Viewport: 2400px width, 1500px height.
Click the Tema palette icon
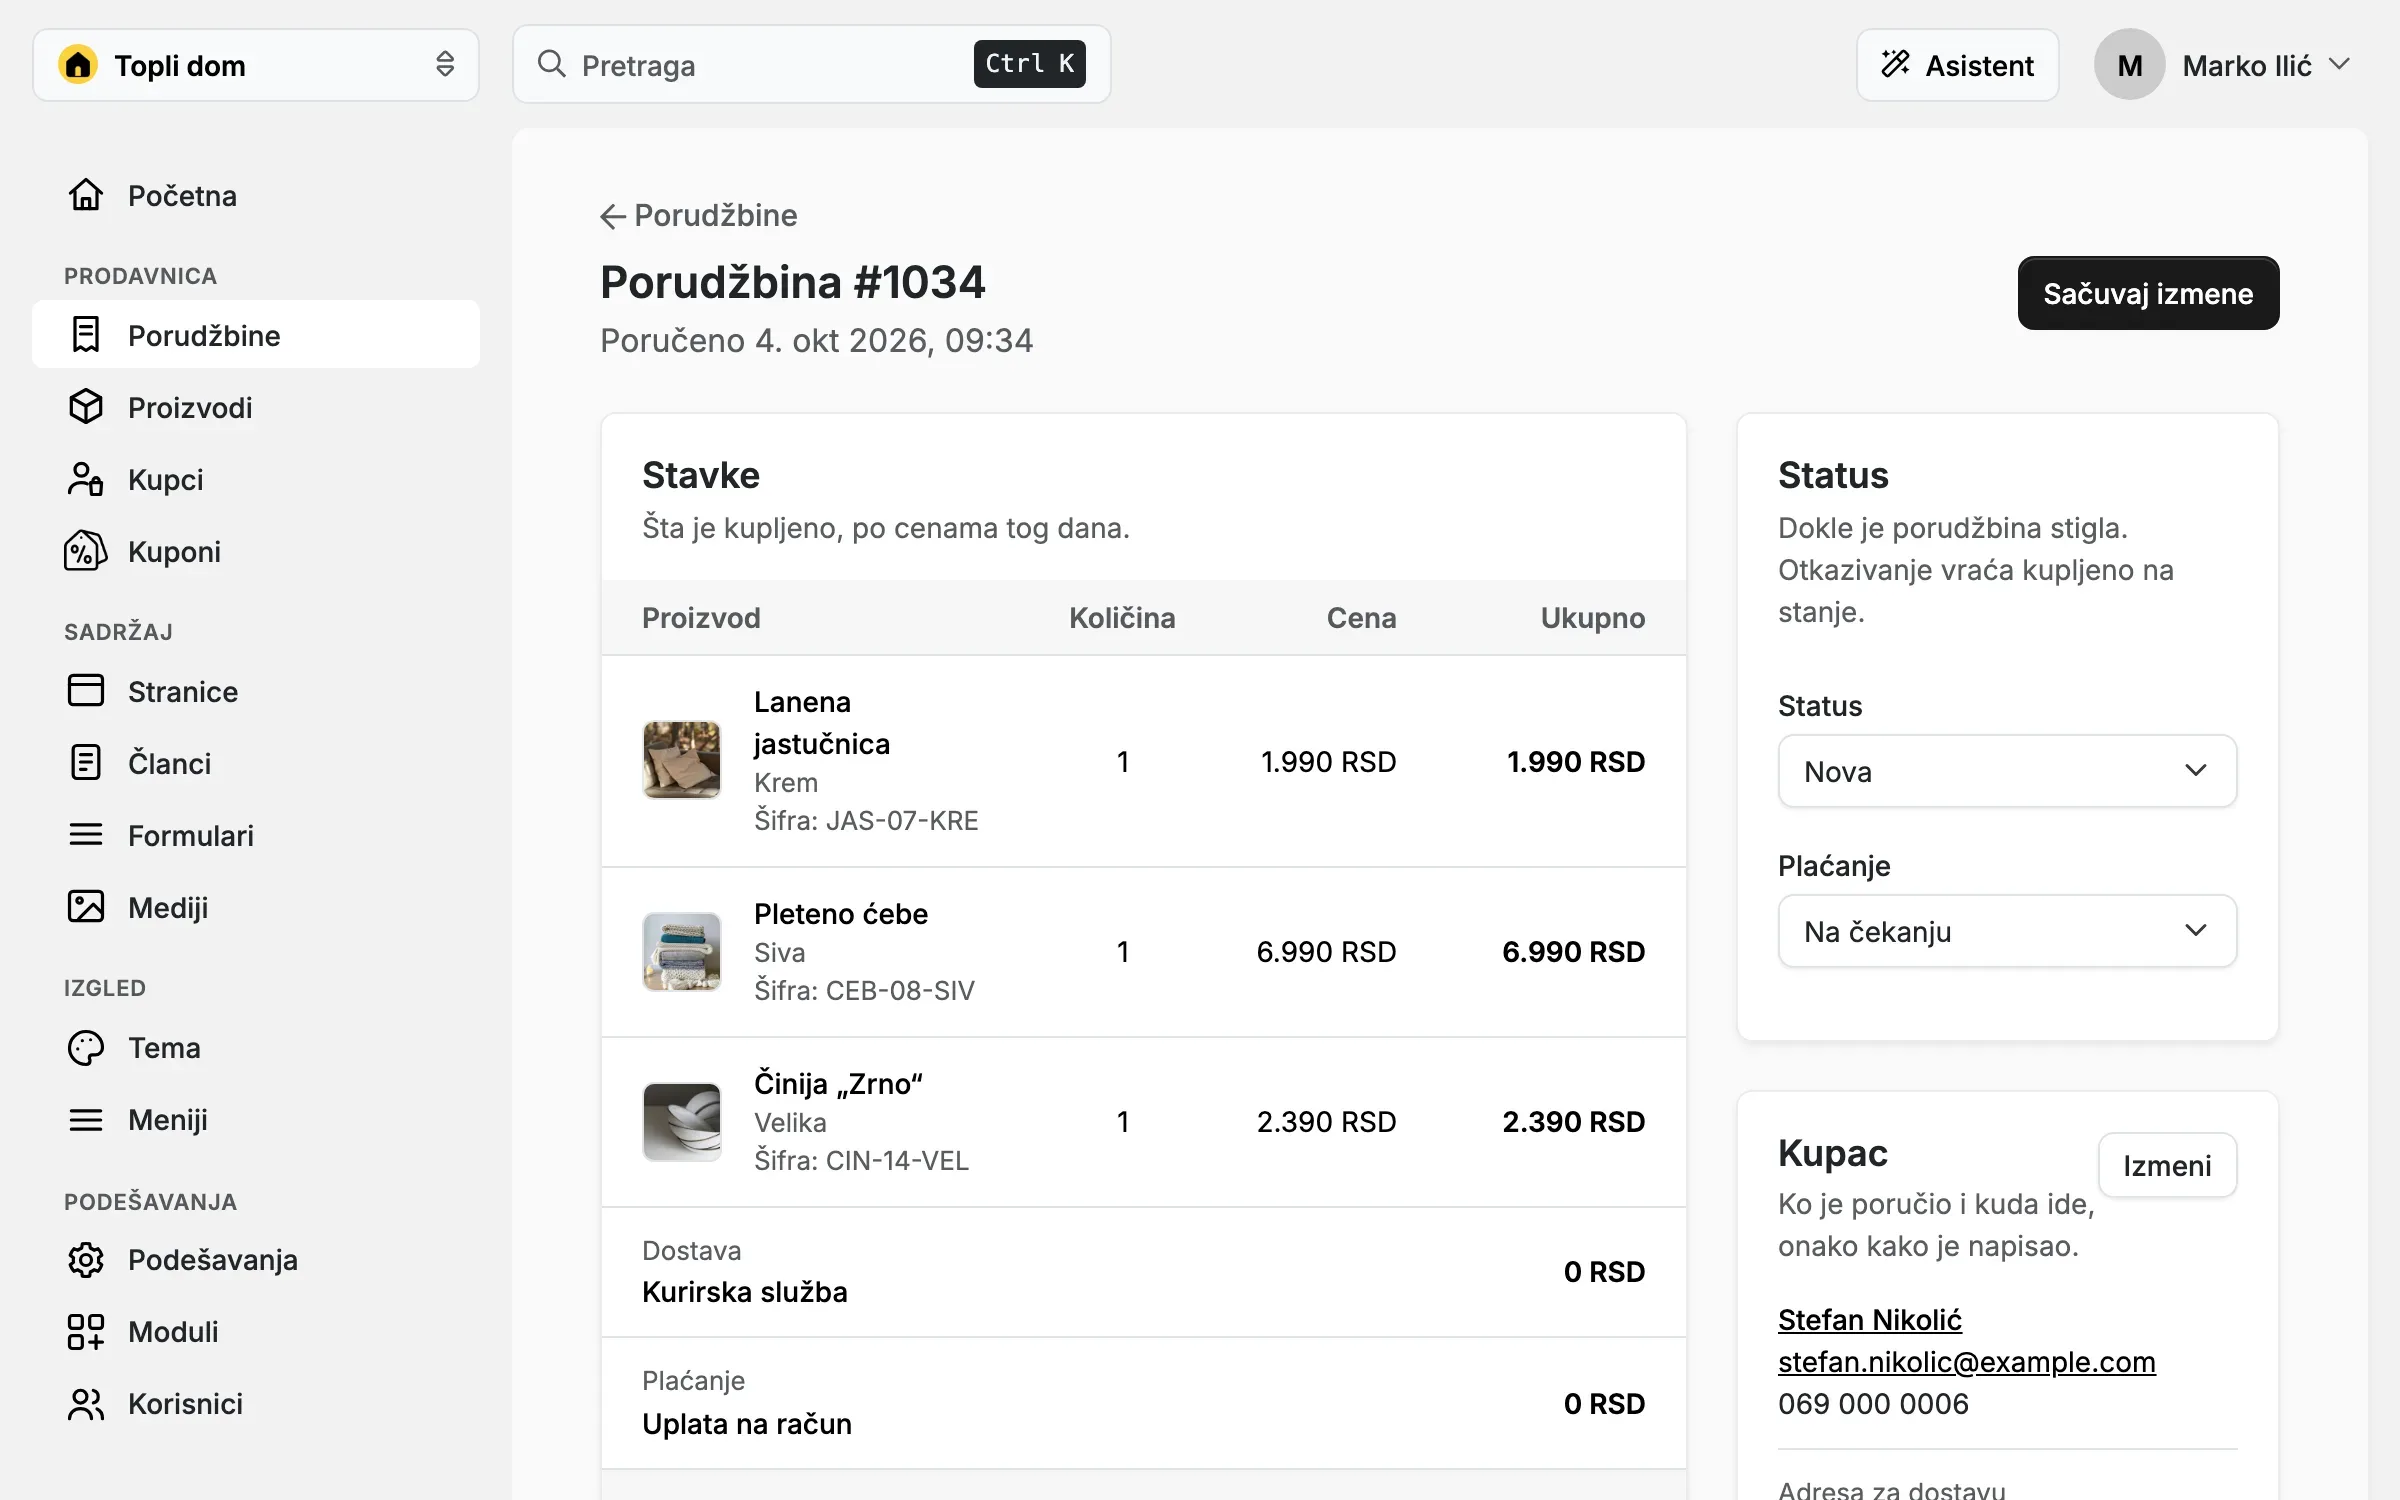[x=86, y=1047]
